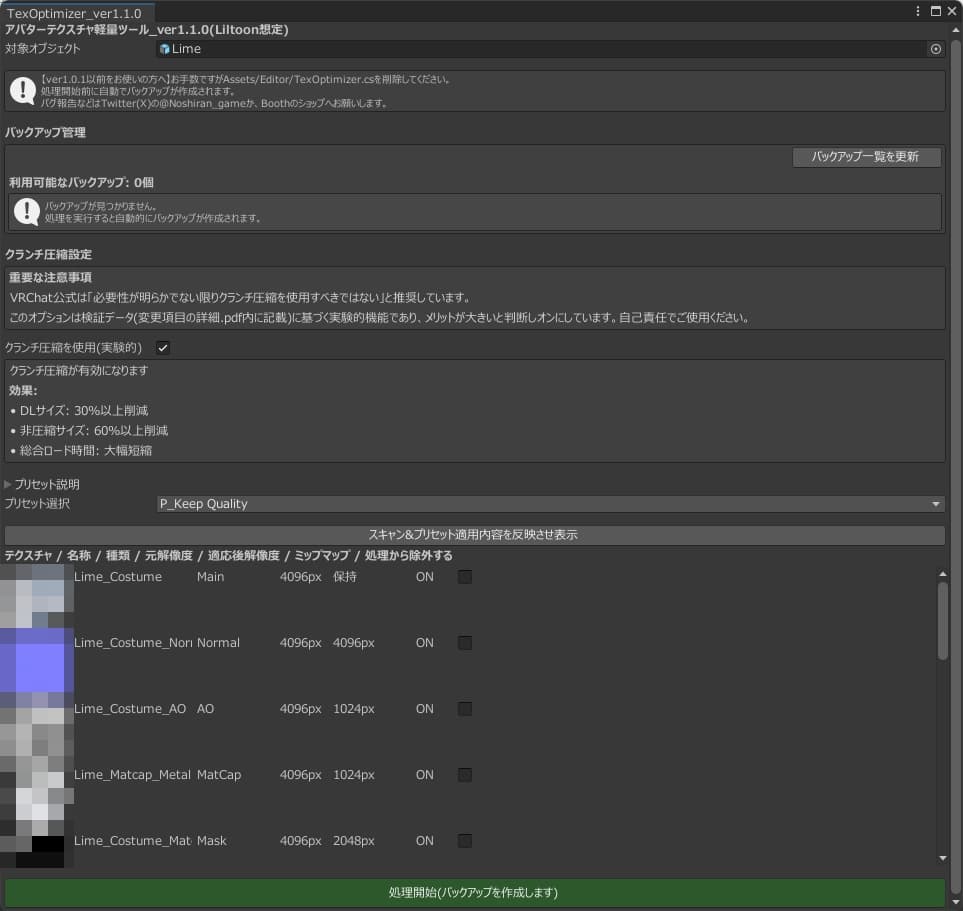Select the Lime_Costume texture thumbnail
The image size is (963, 911).
click(x=37, y=595)
